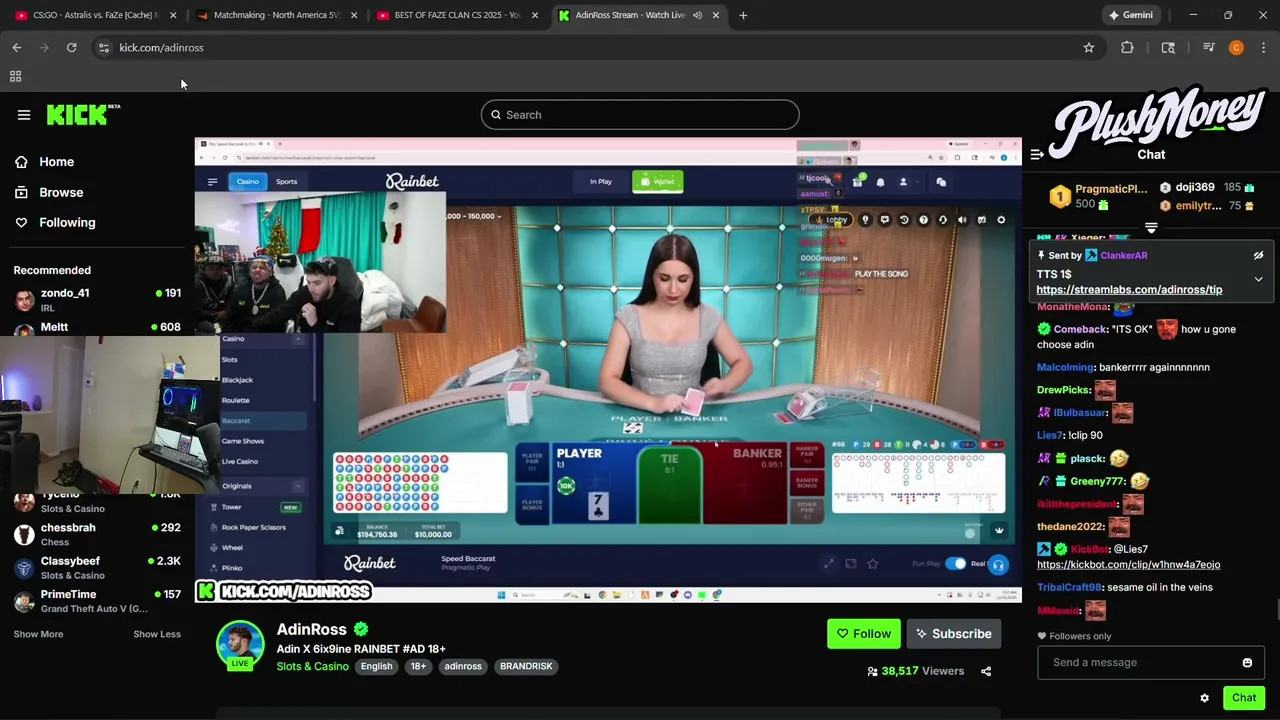Hide the pinned message with eye icon
Image resolution: width=1280 pixels, height=720 pixels.
1258,256
